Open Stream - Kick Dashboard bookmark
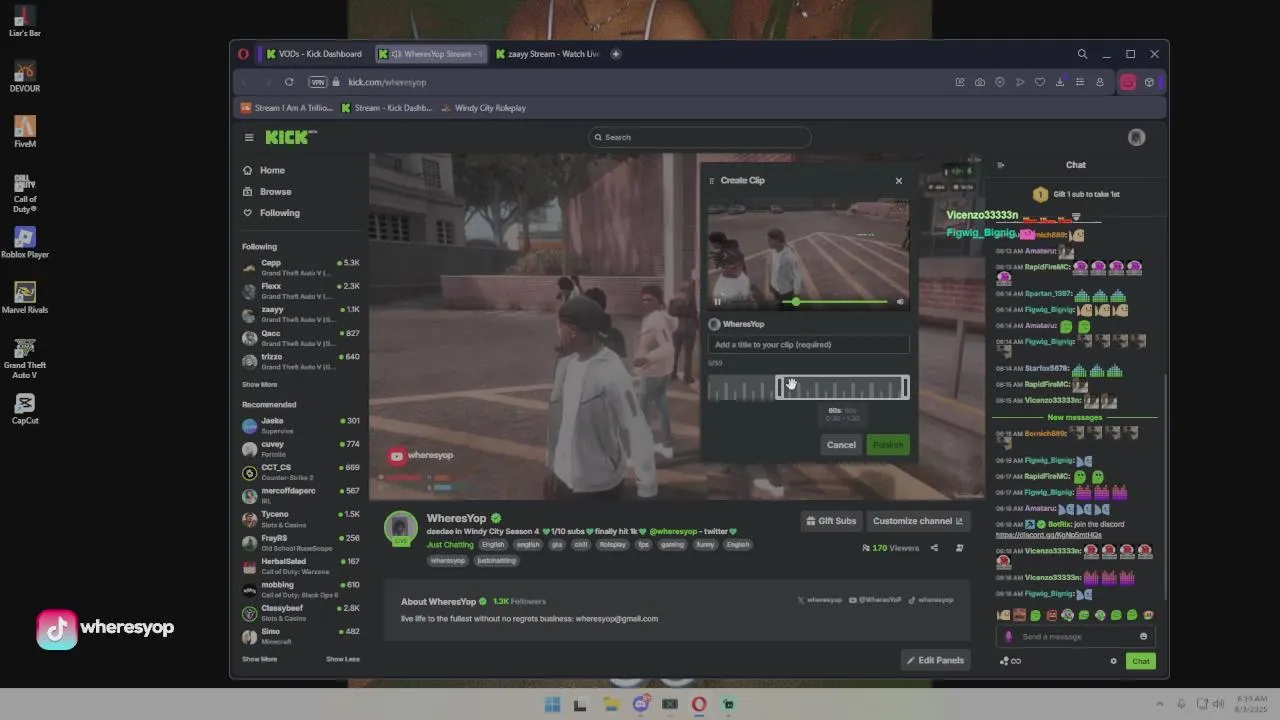1280x720 pixels. click(387, 108)
